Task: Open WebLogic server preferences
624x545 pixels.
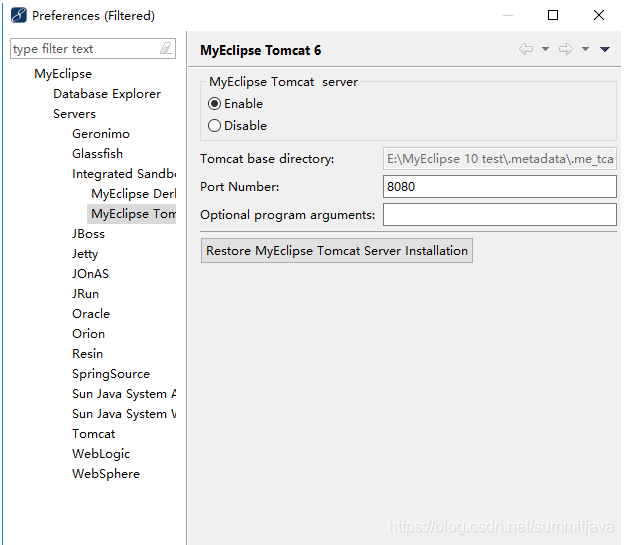Action: [x=101, y=454]
